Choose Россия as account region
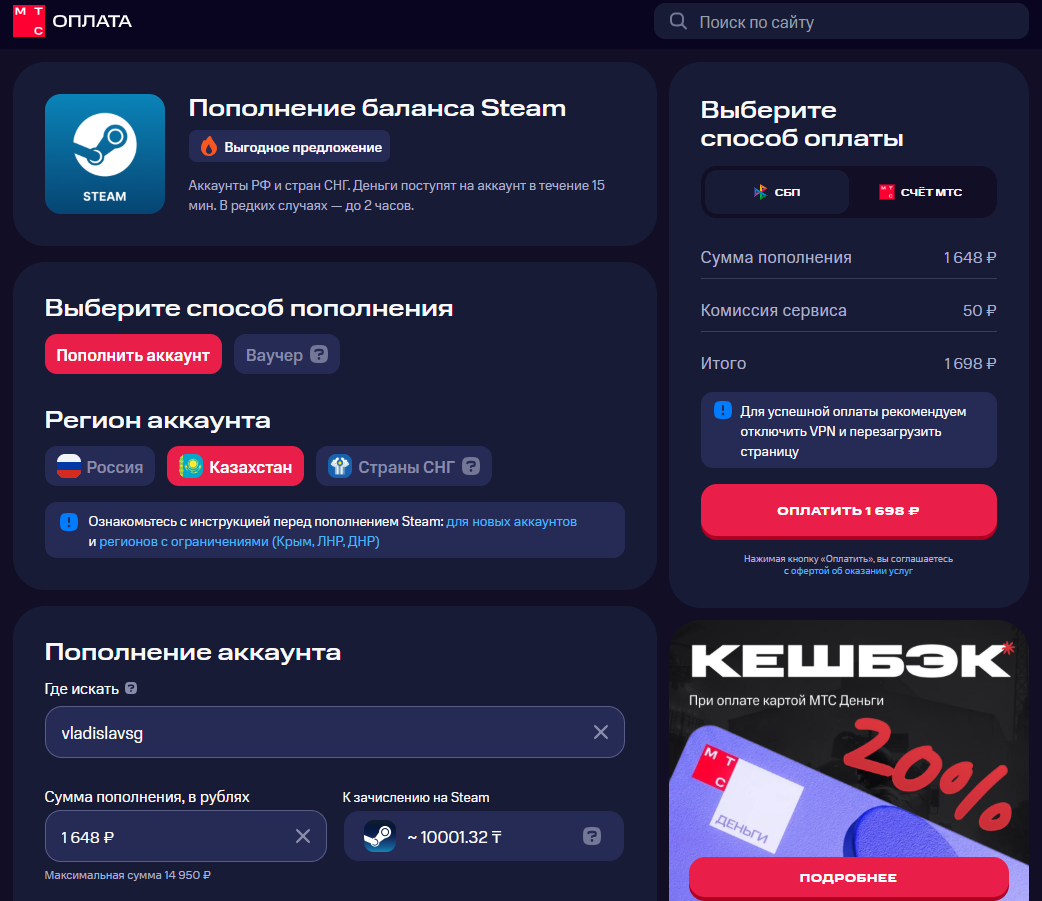This screenshot has width=1042, height=901. pyautogui.click(x=100, y=466)
